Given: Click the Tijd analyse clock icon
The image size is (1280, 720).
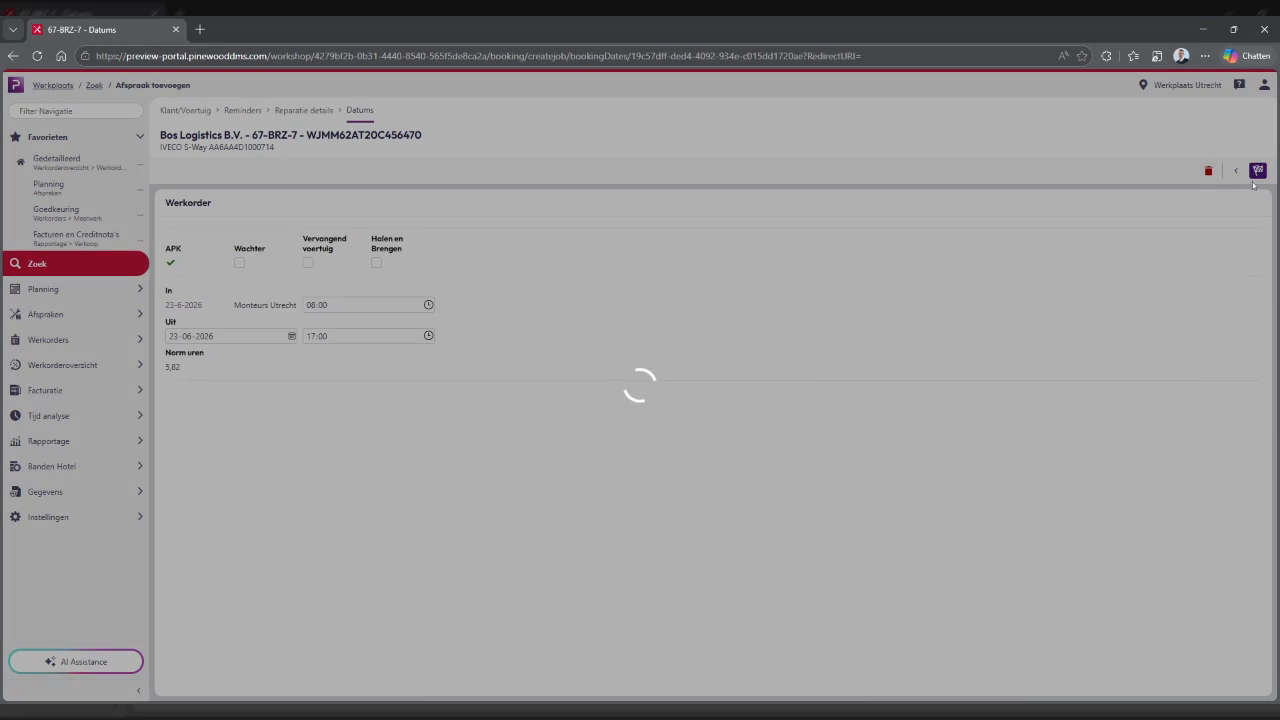Looking at the screenshot, I should pos(15,416).
